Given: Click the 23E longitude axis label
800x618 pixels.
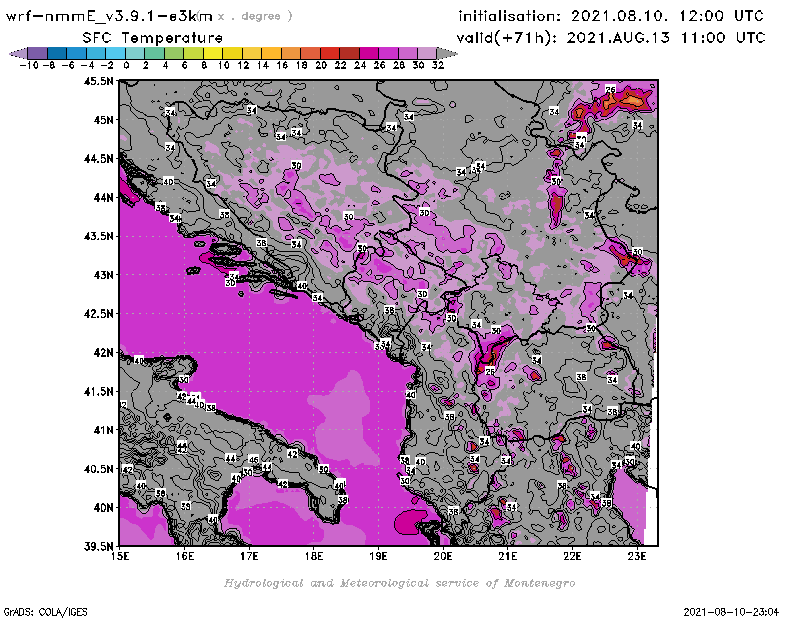Looking at the screenshot, I should (637, 556).
